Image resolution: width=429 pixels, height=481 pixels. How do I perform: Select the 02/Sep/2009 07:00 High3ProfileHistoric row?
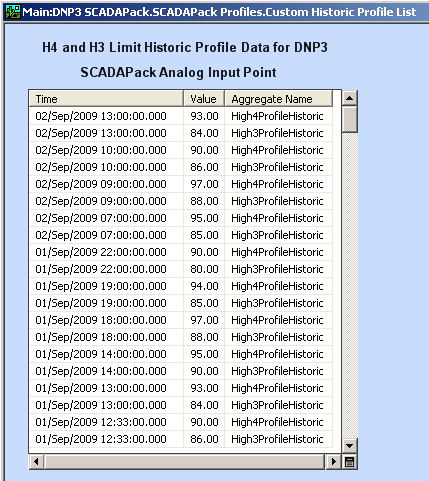point(181,235)
